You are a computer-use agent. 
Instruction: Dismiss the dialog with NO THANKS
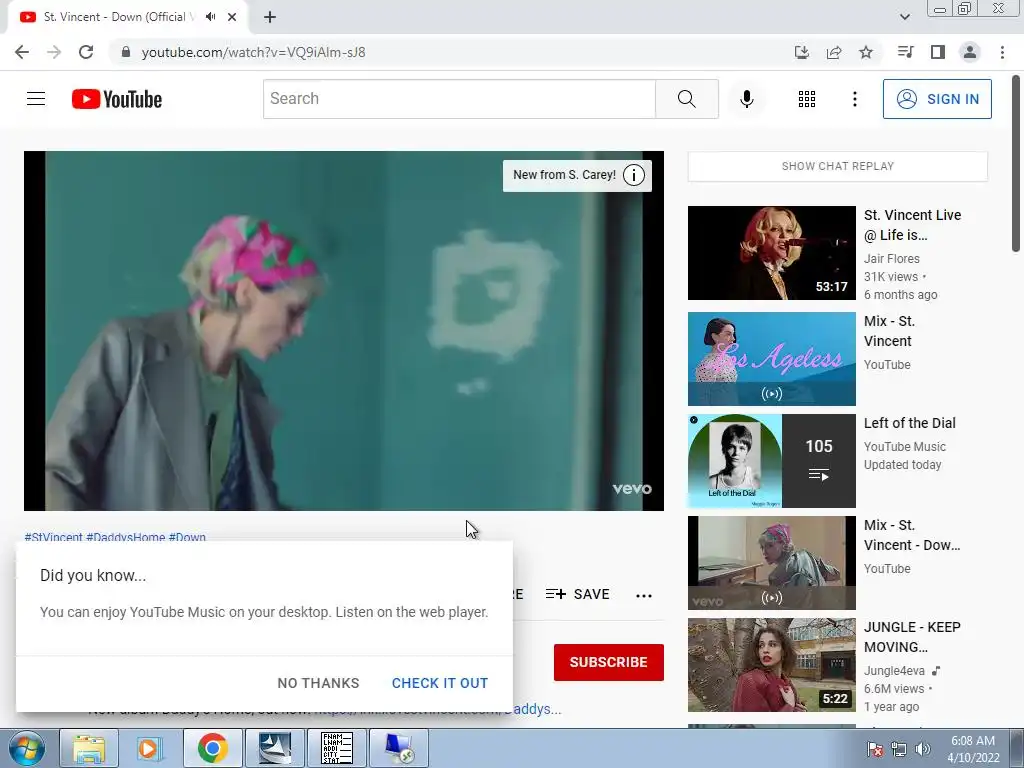coord(318,683)
